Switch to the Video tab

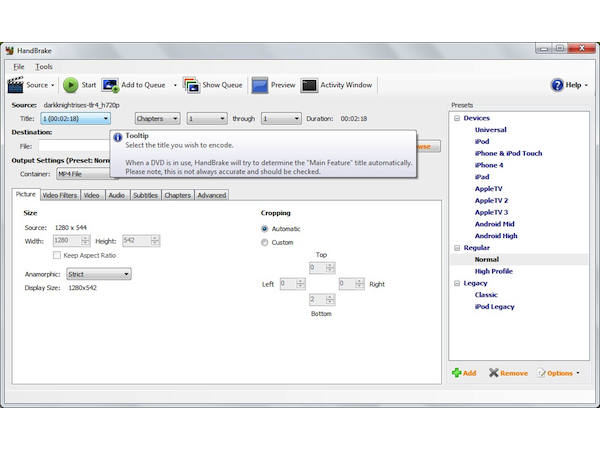click(91, 195)
